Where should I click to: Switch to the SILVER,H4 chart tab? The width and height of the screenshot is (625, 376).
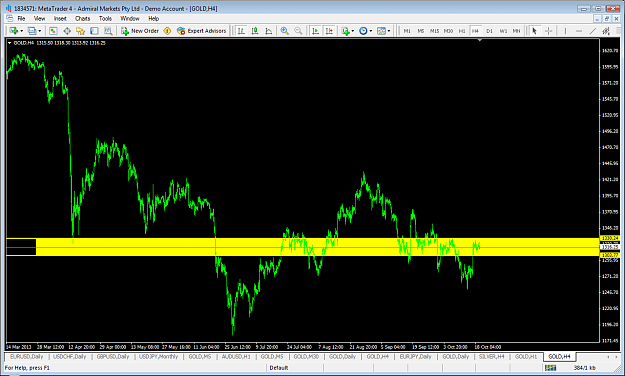tap(491, 356)
